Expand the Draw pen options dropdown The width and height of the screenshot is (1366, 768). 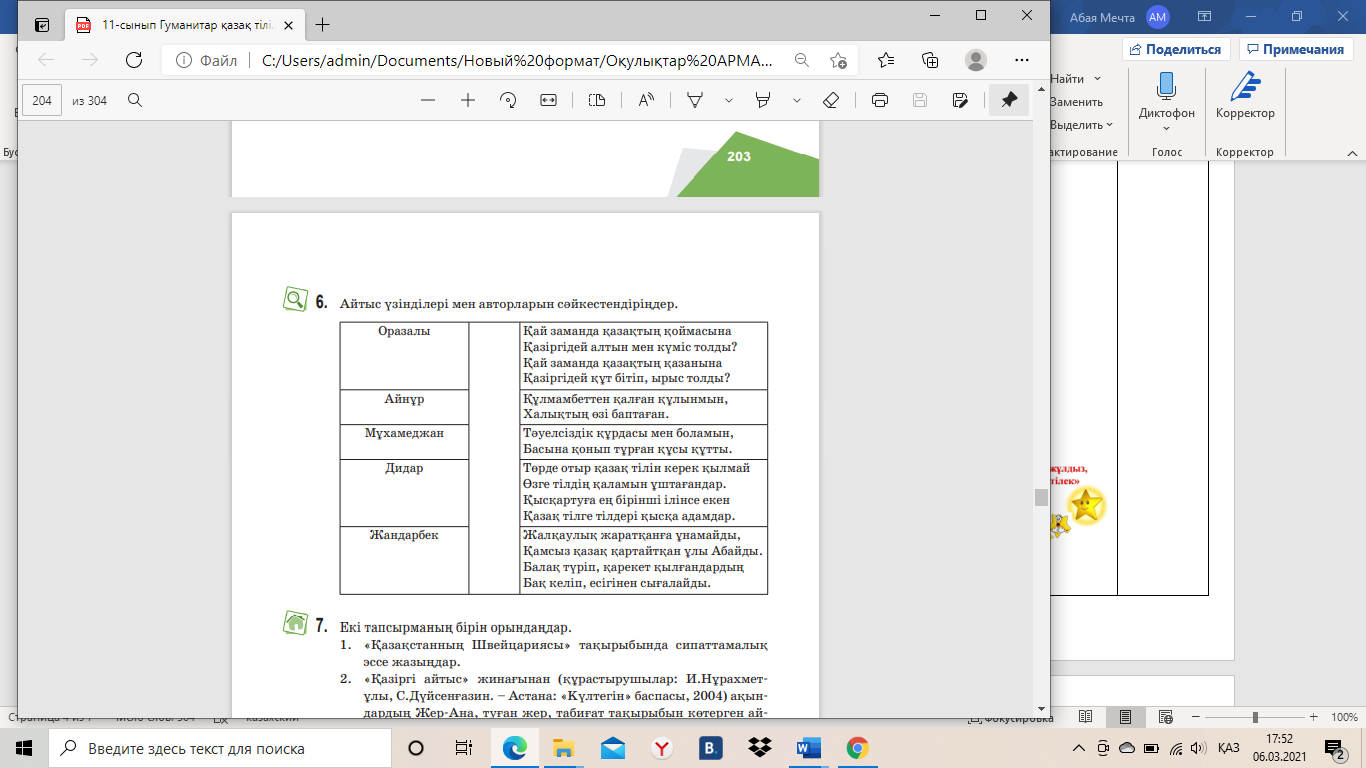[x=729, y=100]
